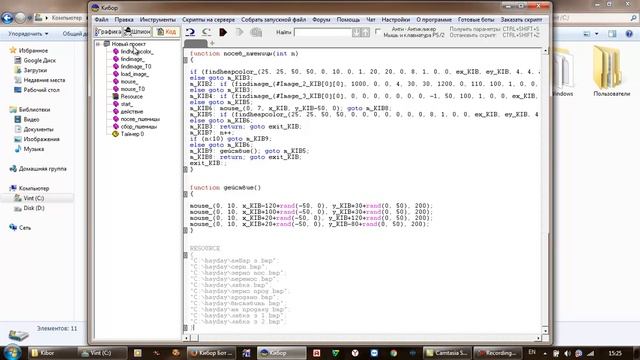The image size is (640, 360).
Task: Select сбор_пшеницы in project tree
Action: pyautogui.click(x=138, y=126)
